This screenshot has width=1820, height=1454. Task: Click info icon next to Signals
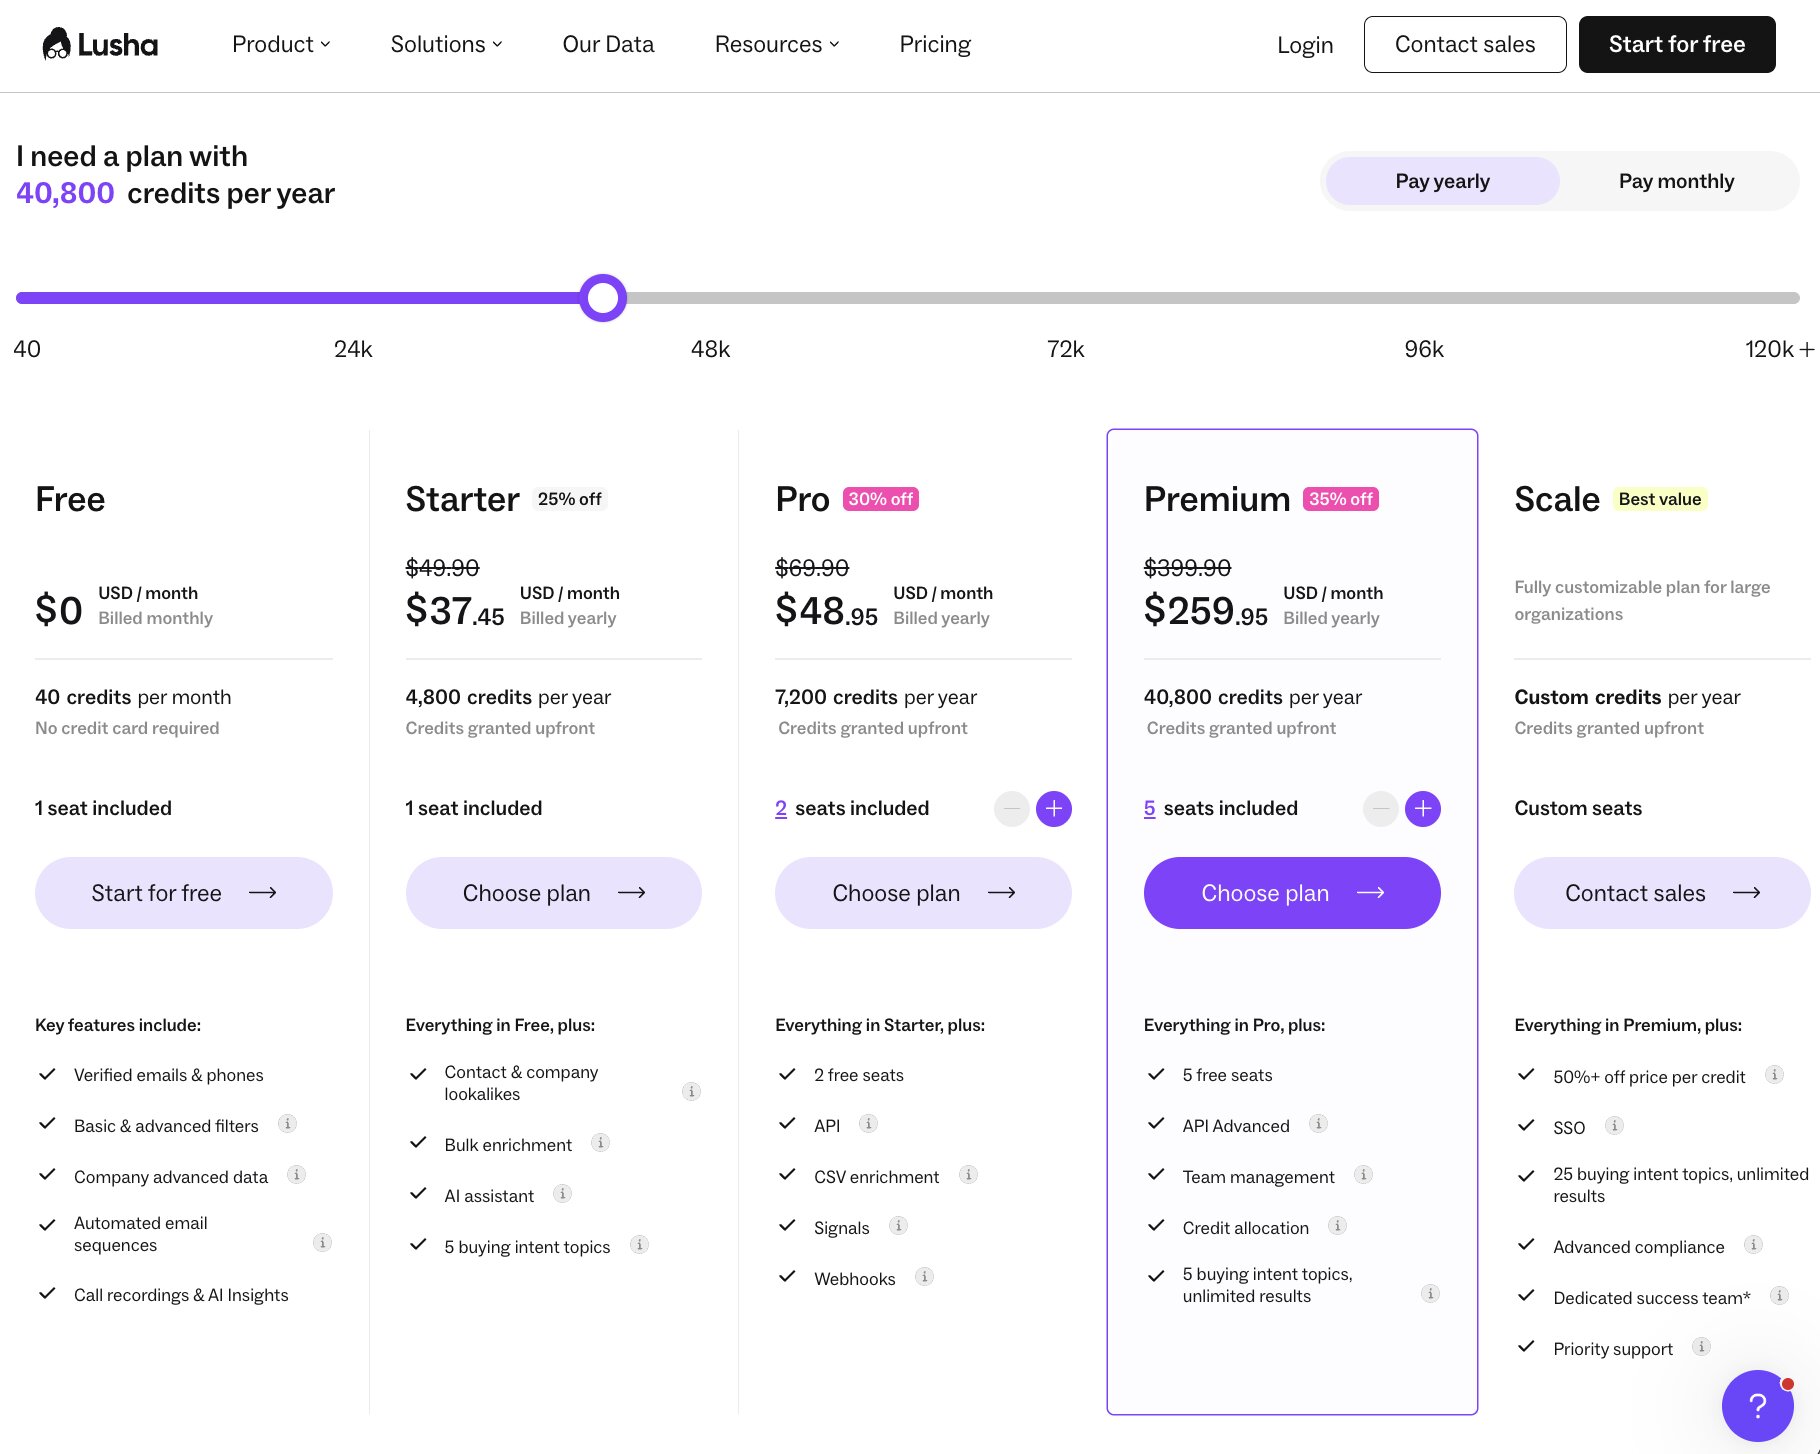(x=898, y=1226)
